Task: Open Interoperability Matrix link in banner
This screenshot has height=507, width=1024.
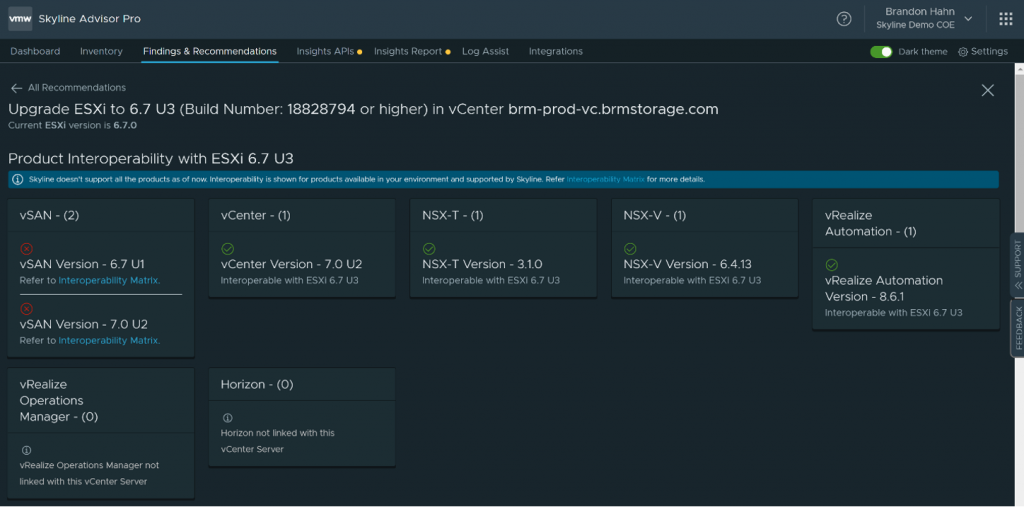Action: pos(605,180)
